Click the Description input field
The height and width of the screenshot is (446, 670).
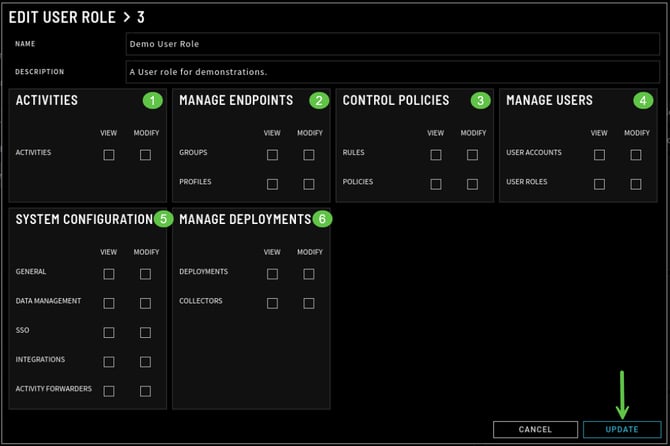393,72
